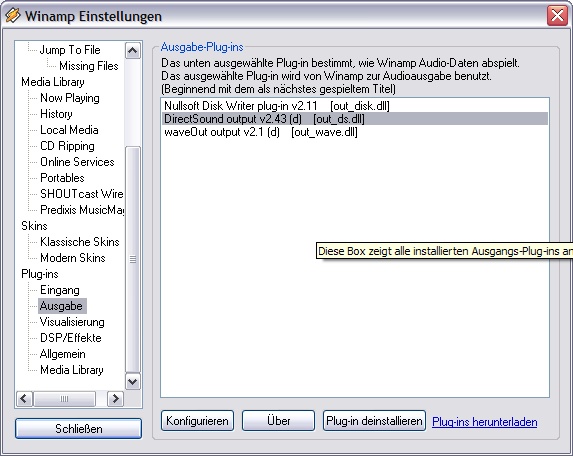Close the Winamp Einstellungen window
The width and height of the screenshot is (573, 456).
pyautogui.click(x=557, y=16)
